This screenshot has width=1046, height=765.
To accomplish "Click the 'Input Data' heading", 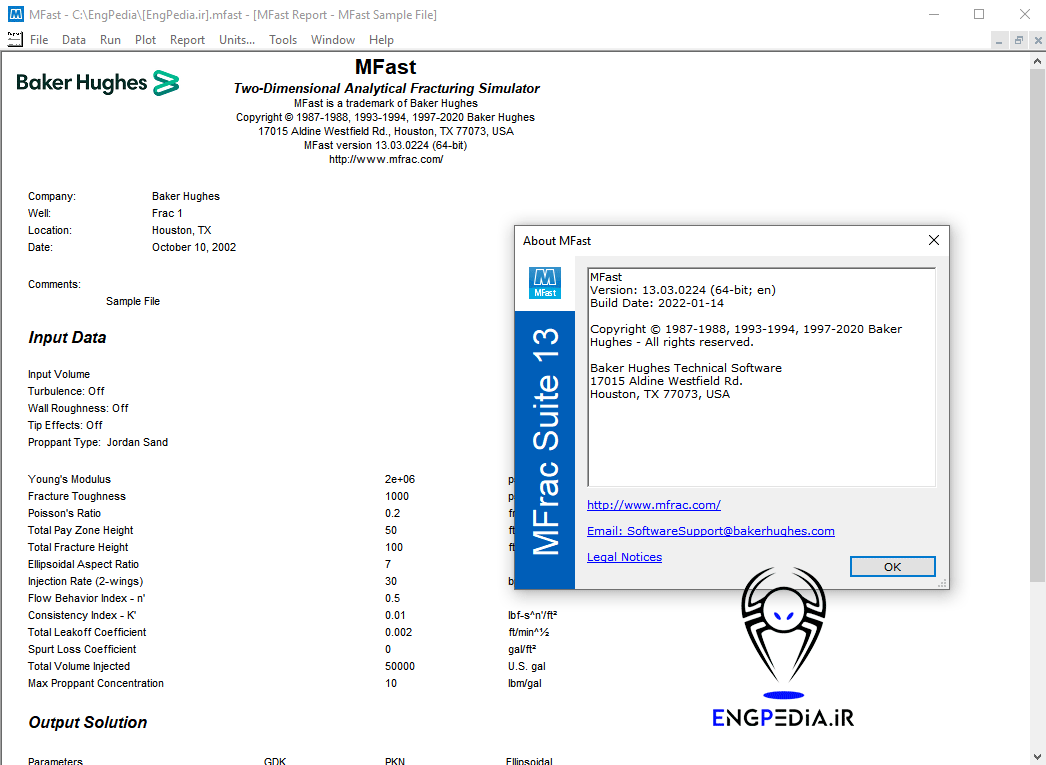I will point(67,337).
